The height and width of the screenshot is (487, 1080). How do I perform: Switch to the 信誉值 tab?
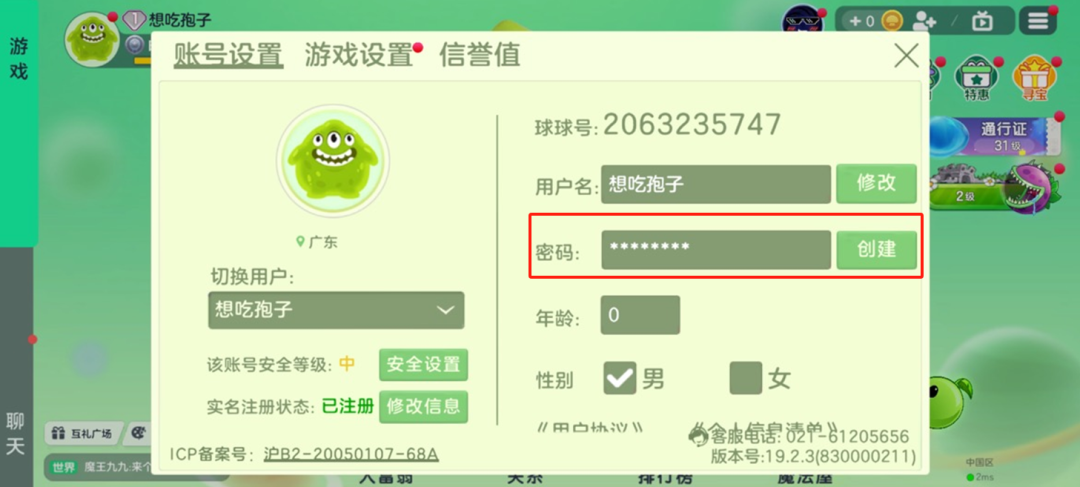pos(479,55)
